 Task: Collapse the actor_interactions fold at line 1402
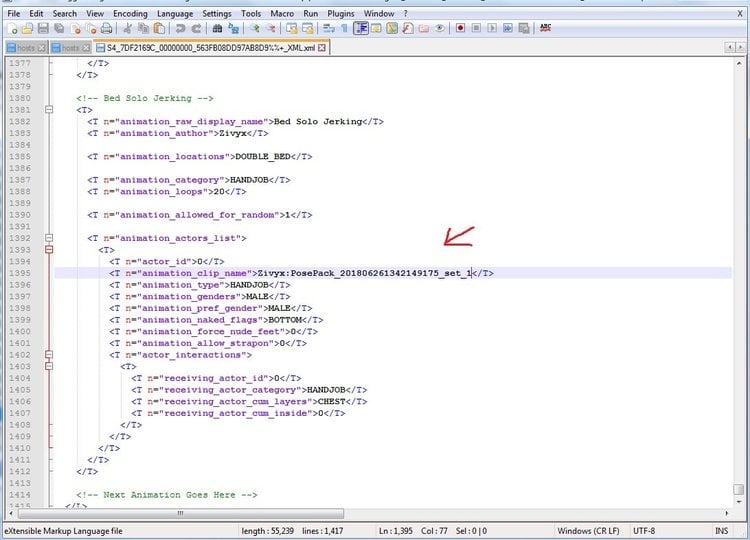tap(49, 354)
